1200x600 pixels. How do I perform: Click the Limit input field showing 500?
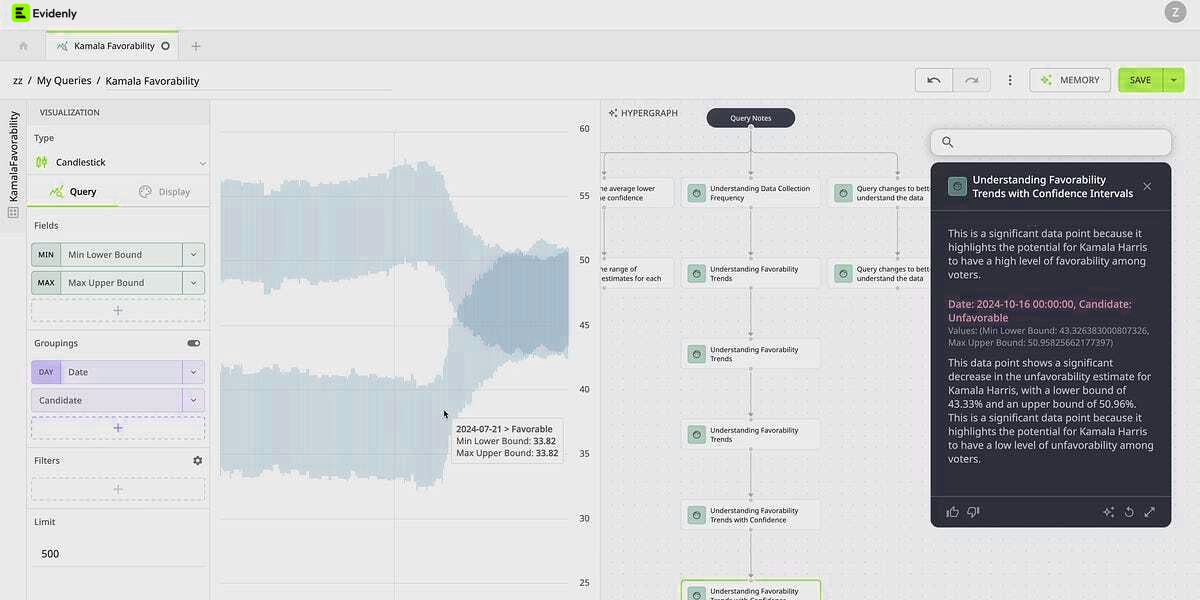tap(118, 553)
